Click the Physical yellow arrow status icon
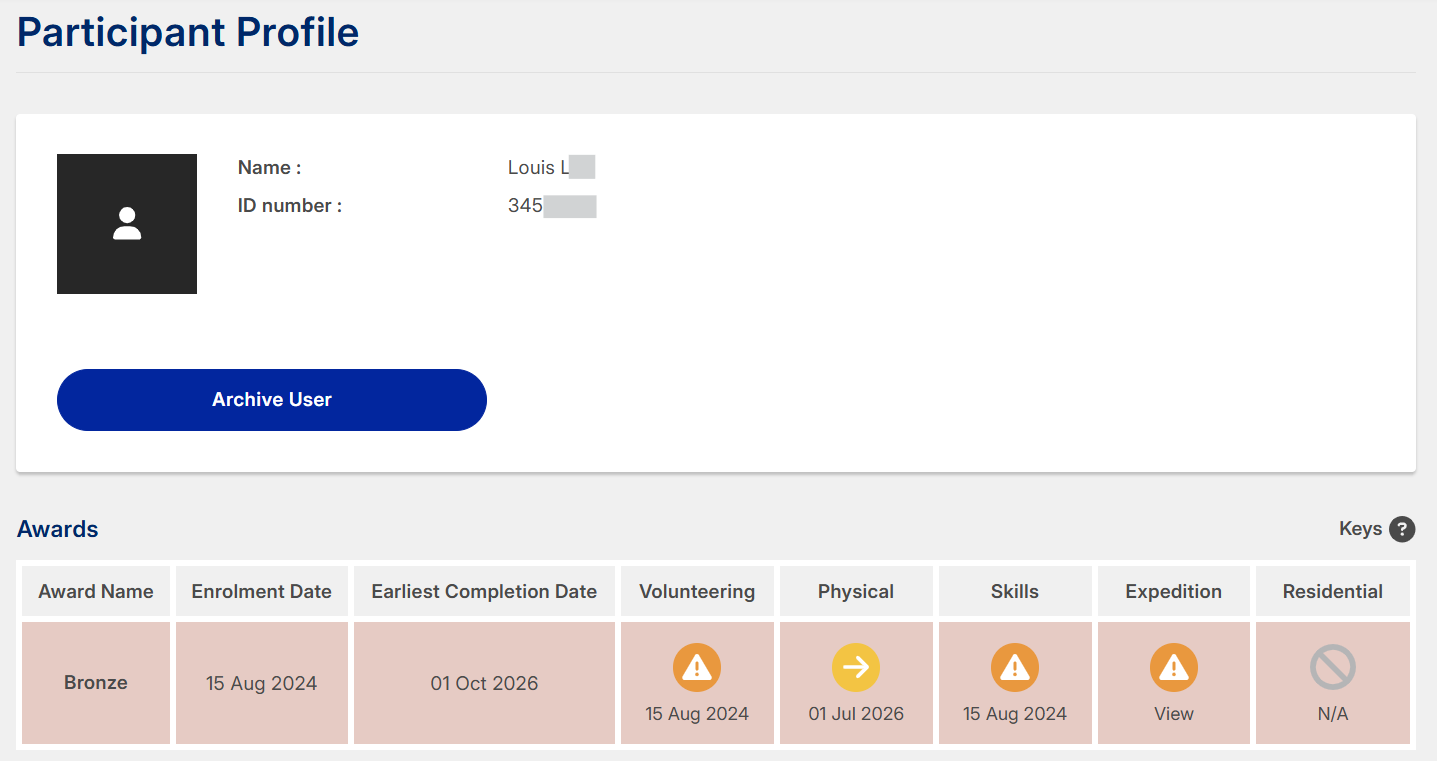This screenshot has width=1437, height=761. [856, 667]
